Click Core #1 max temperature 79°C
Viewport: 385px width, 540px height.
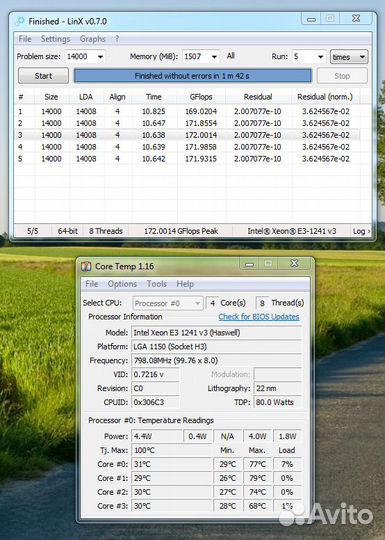click(257, 478)
